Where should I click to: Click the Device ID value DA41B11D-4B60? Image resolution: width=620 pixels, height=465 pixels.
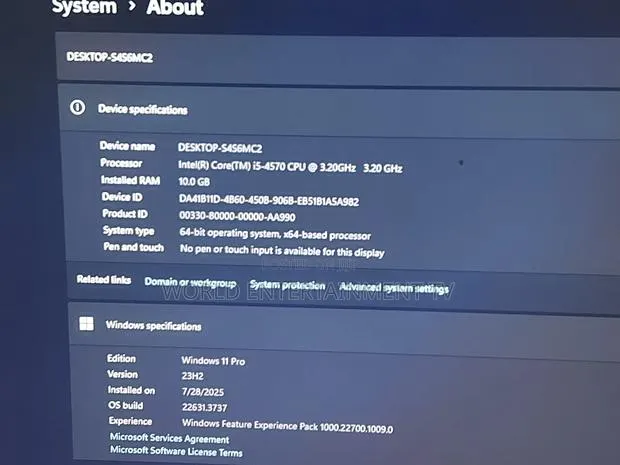(x=269, y=199)
